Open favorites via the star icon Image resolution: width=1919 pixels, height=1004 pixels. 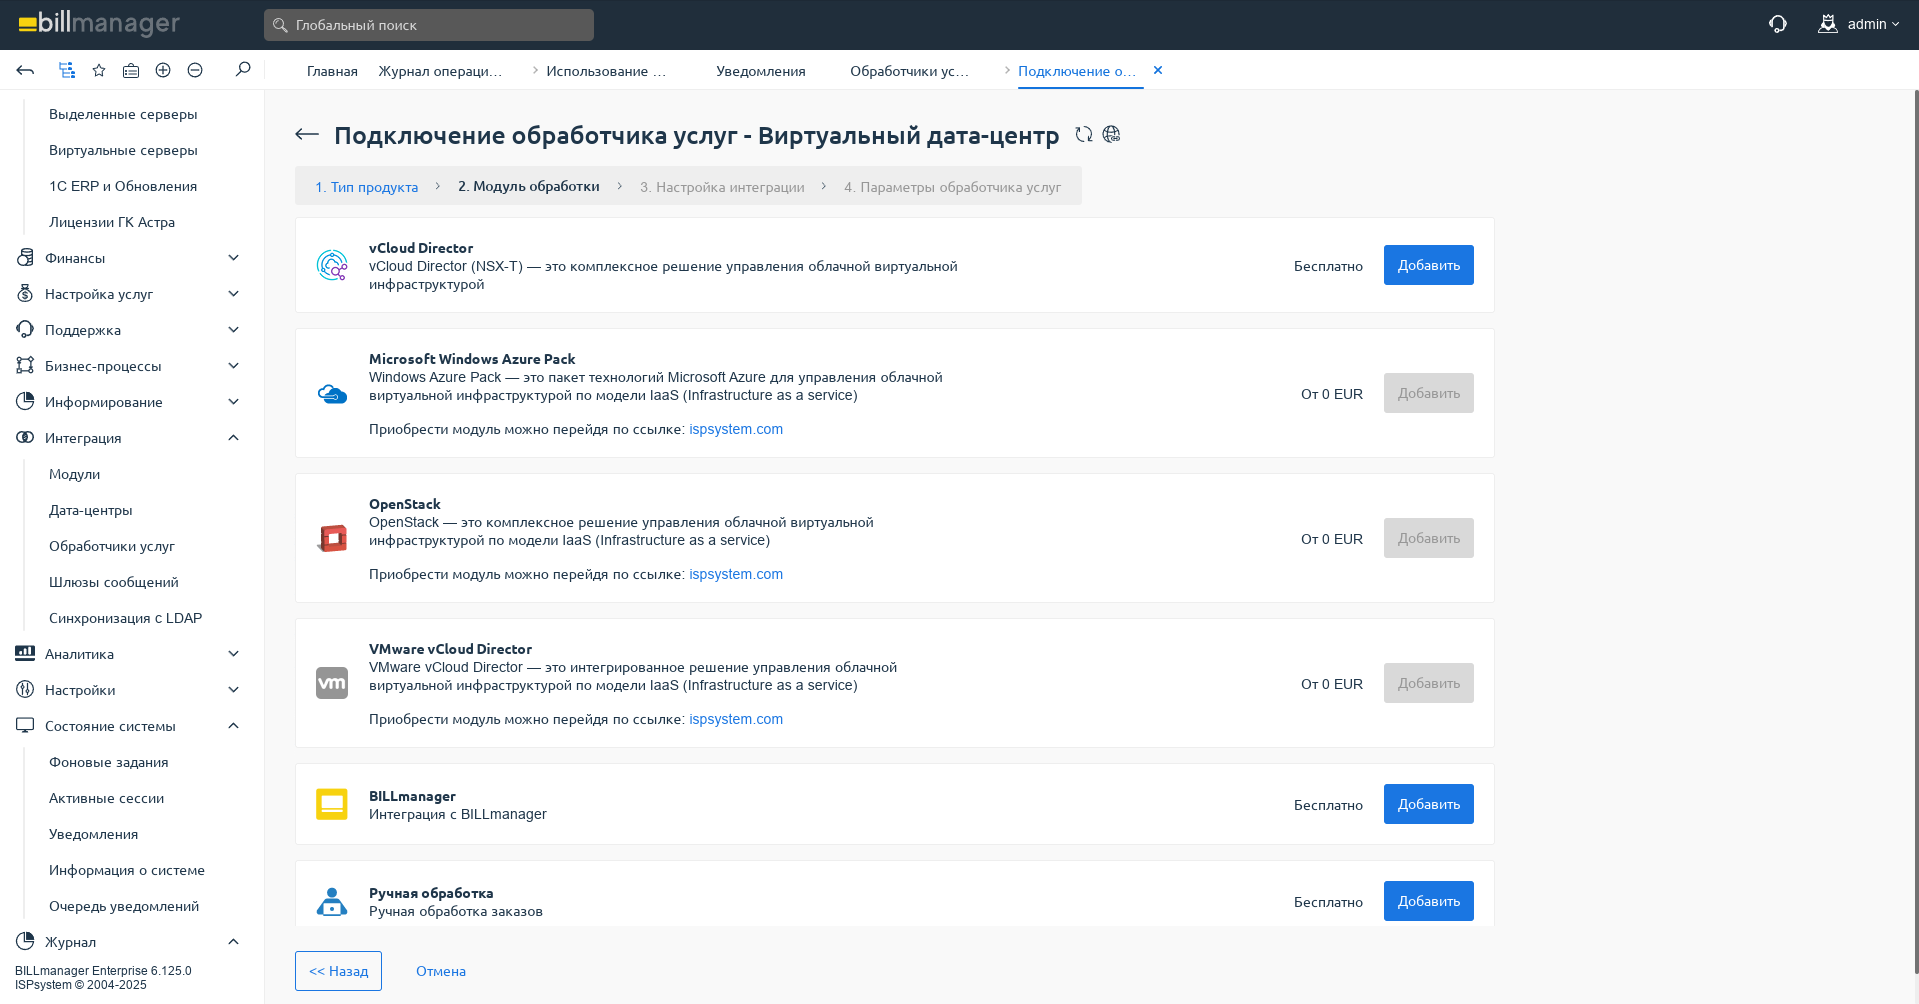(99, 70)
